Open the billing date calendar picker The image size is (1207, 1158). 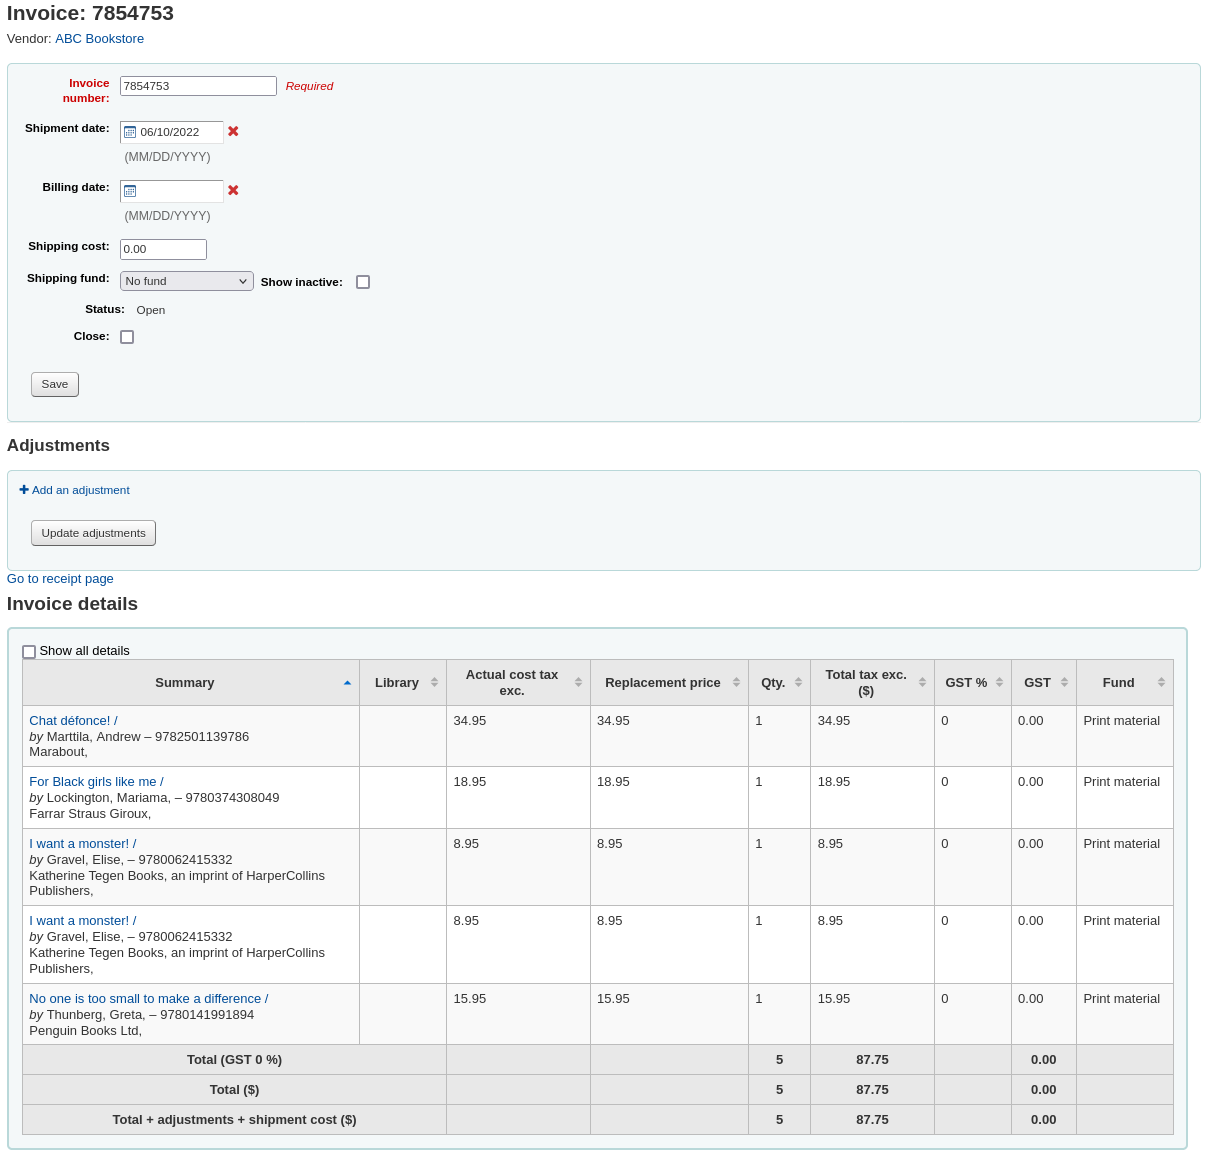[x=129, y=190]
